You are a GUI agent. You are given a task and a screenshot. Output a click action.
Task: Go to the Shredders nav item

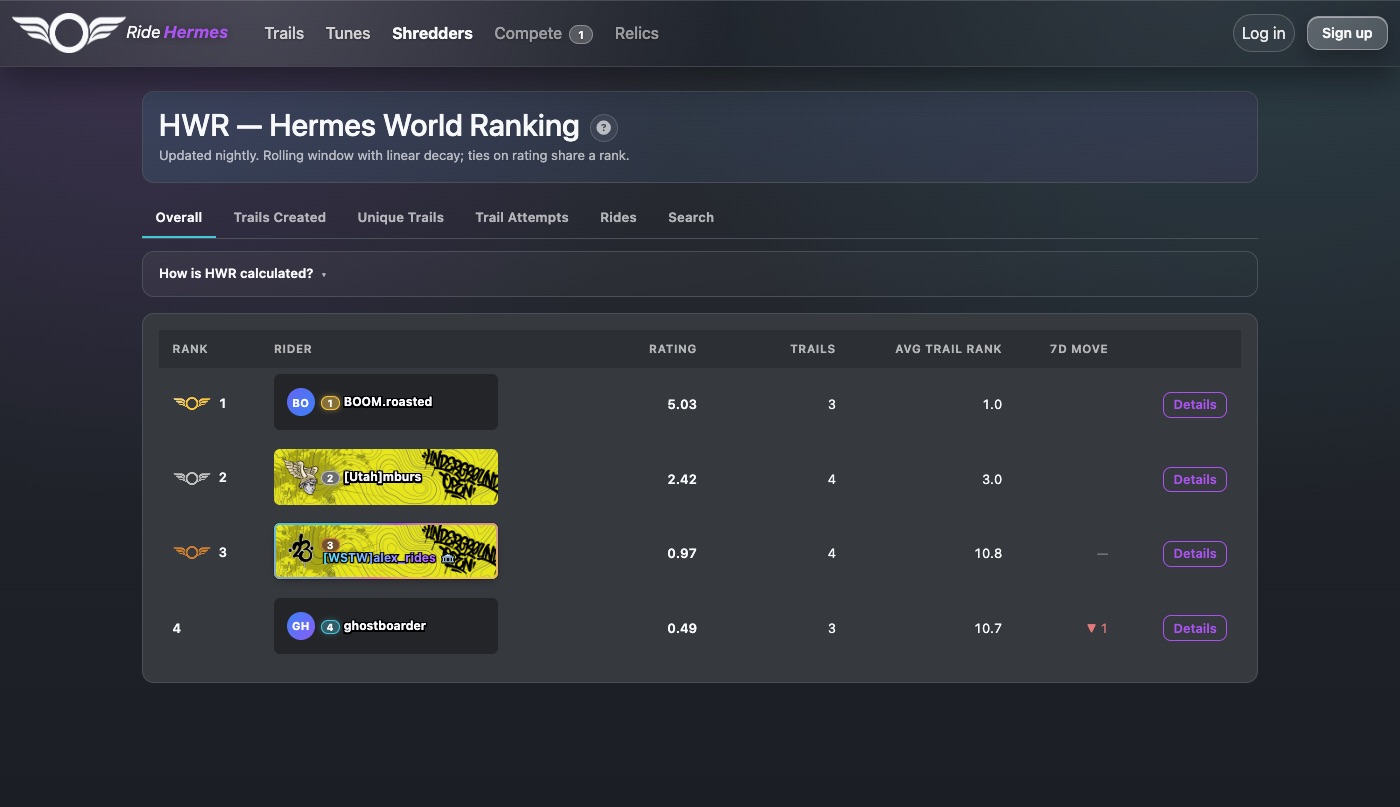tap(432, 33)
